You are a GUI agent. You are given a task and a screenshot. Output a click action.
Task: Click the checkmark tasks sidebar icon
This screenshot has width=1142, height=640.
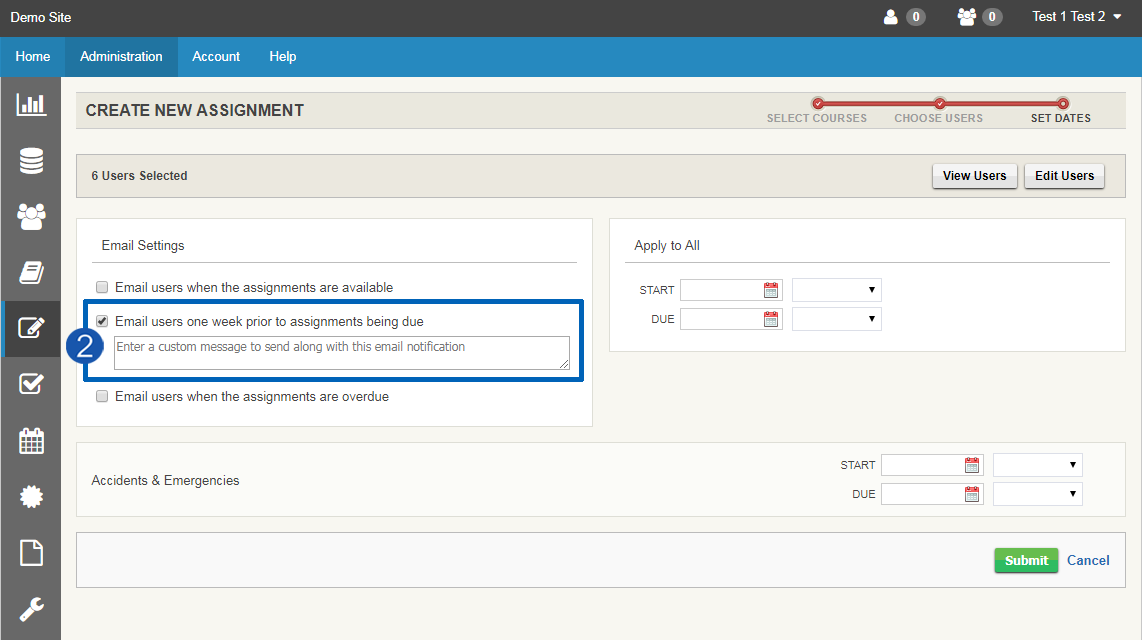31,384
